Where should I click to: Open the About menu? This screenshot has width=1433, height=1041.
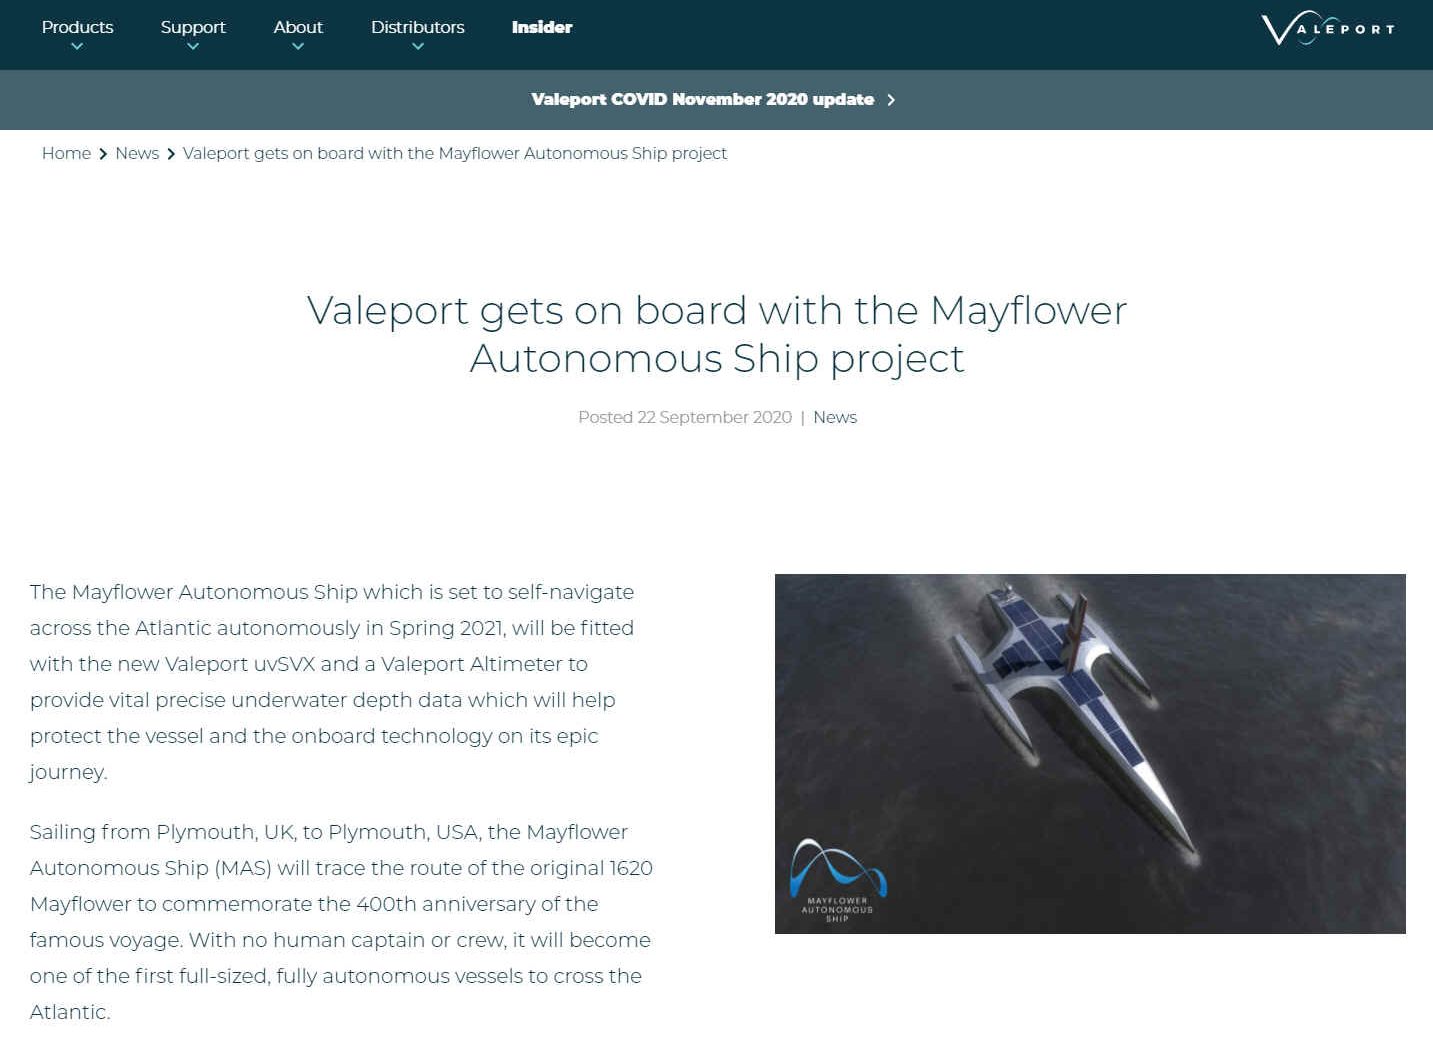tap(298, 27)
